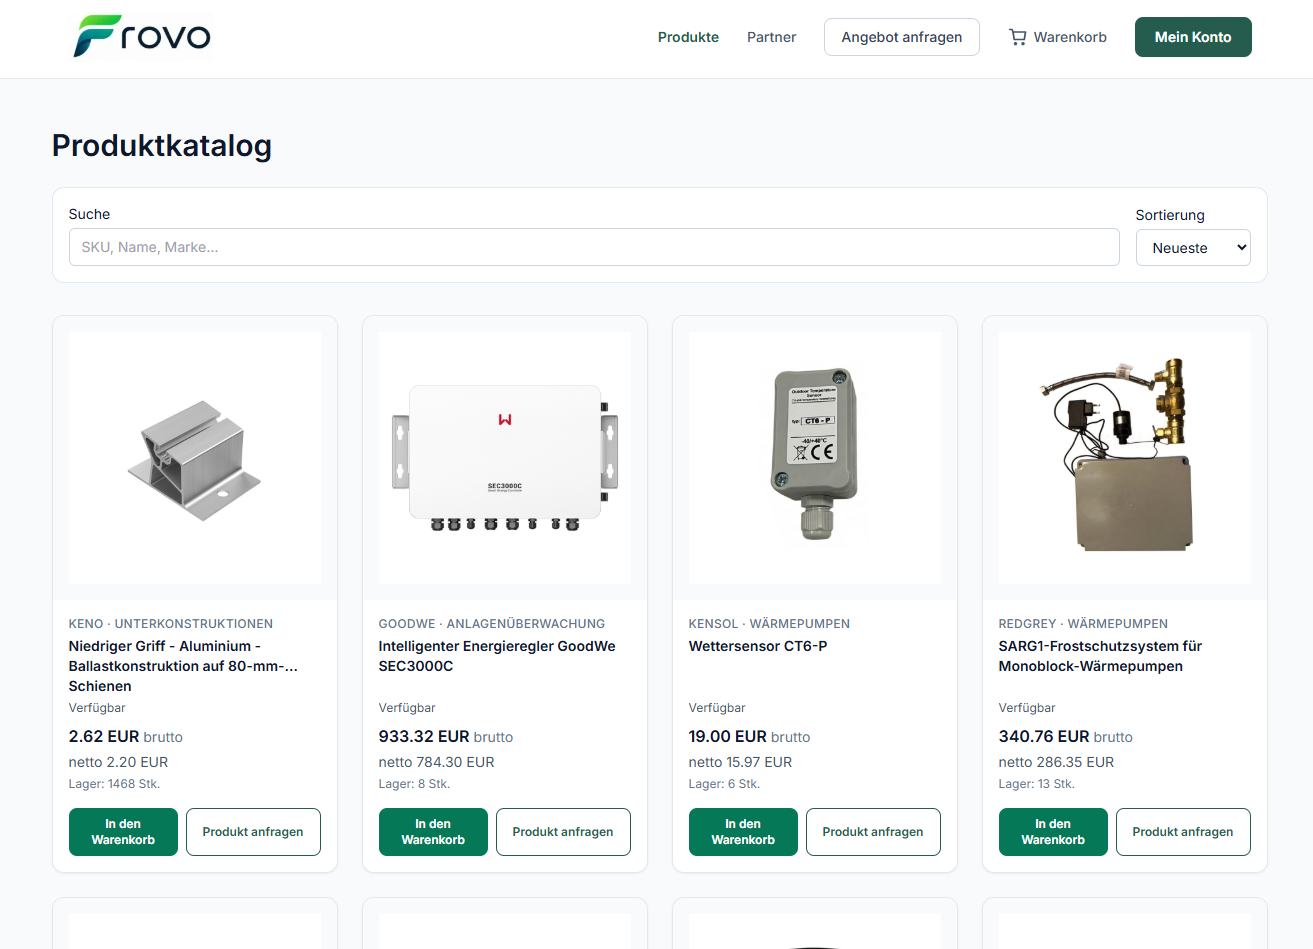Screen dimensions: 1313x949
Task: Click the KENSOL · WÄRMEPUMPEN category label
Action: 769,623
